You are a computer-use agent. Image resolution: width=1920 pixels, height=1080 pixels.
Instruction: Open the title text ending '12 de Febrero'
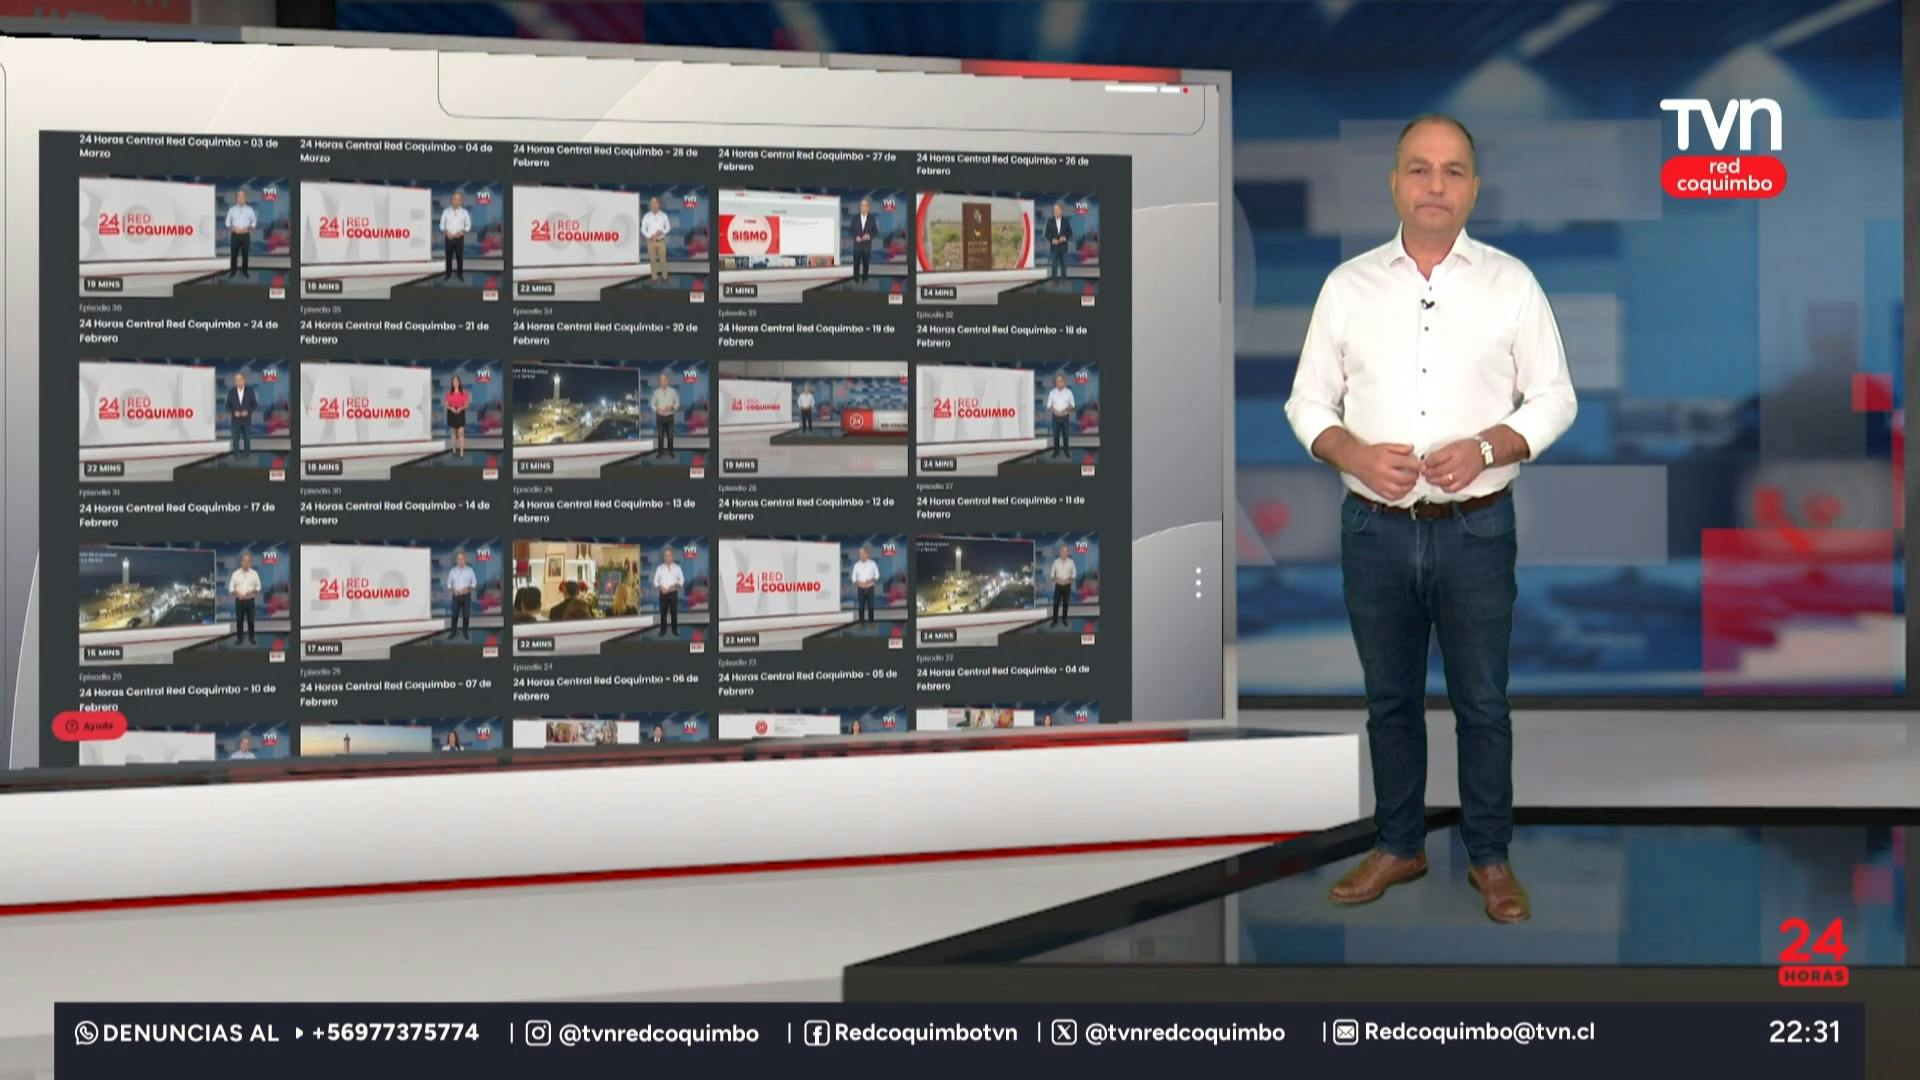tap(806, 509)
